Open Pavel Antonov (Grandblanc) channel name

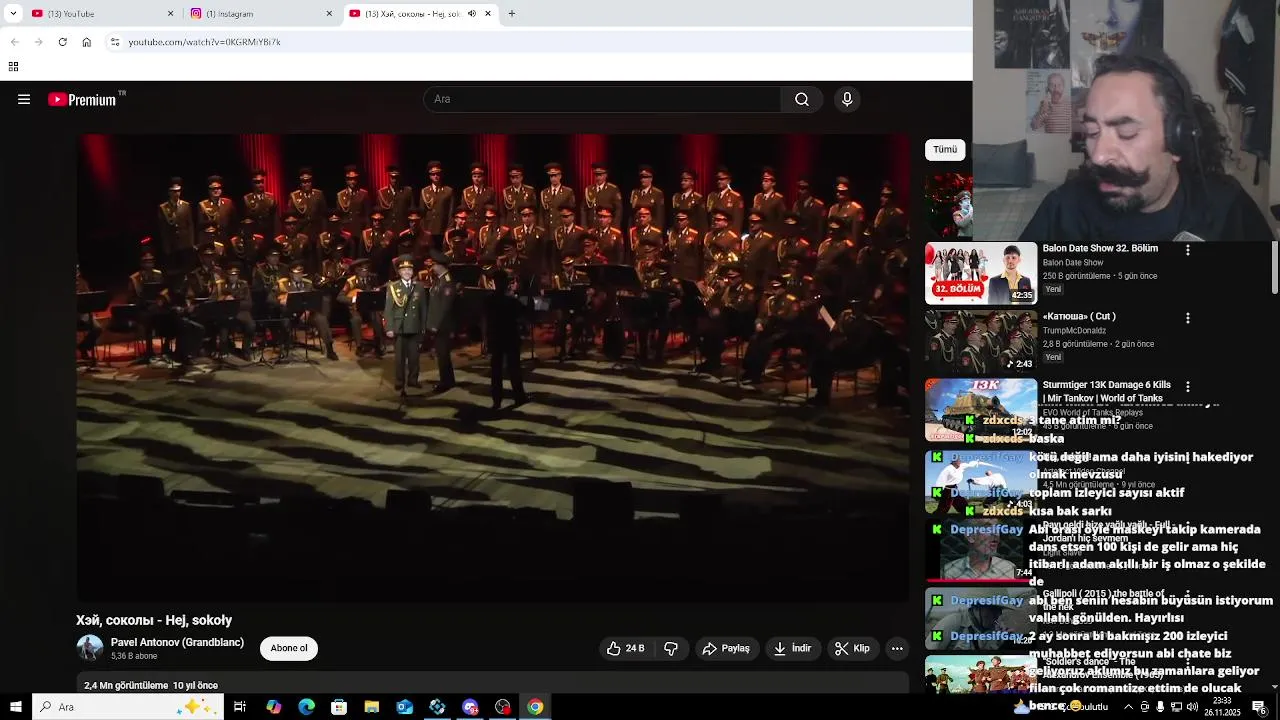[177, 642]
